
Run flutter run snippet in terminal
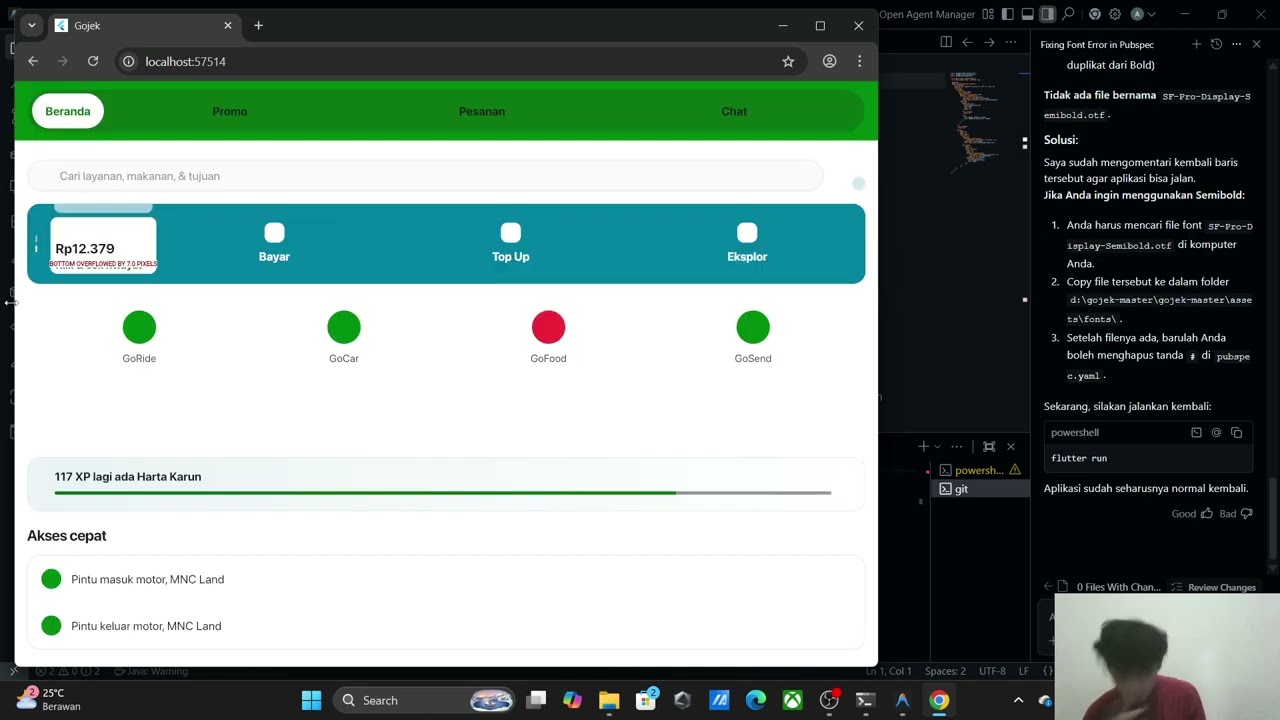(1196, 432)
